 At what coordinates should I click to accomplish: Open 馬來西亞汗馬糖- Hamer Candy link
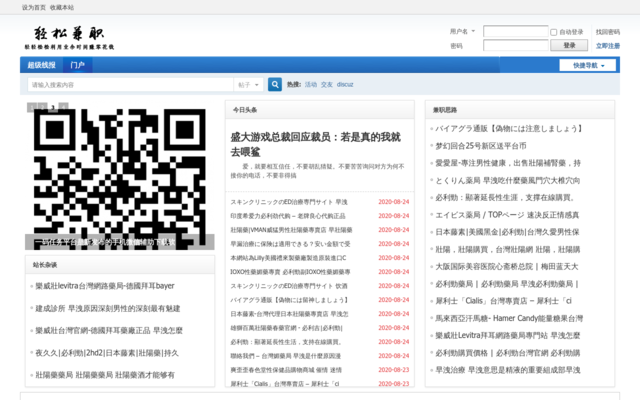pyautogui.click(x=509, y=318)
